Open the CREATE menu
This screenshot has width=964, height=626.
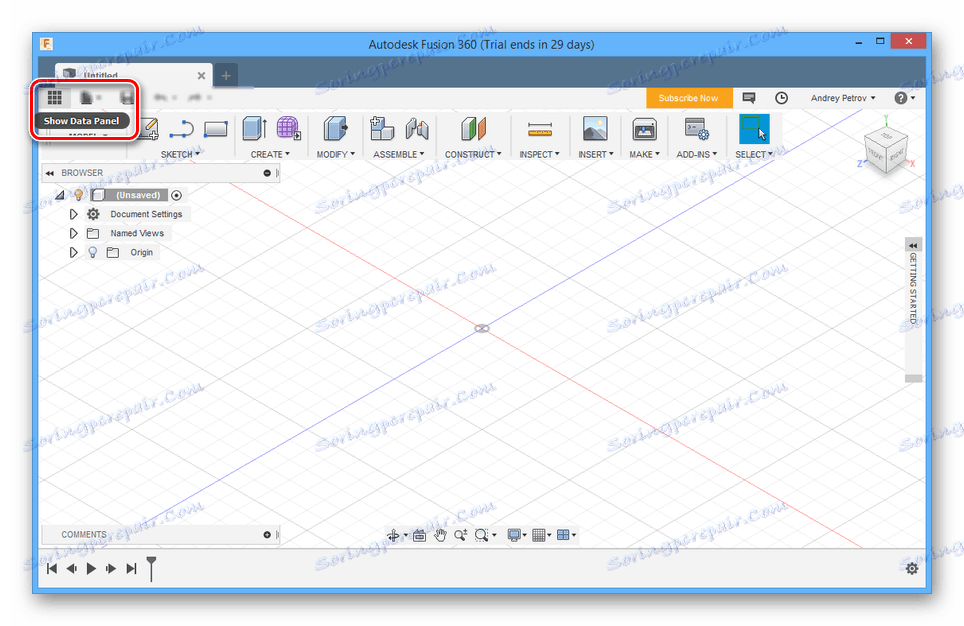270,154
